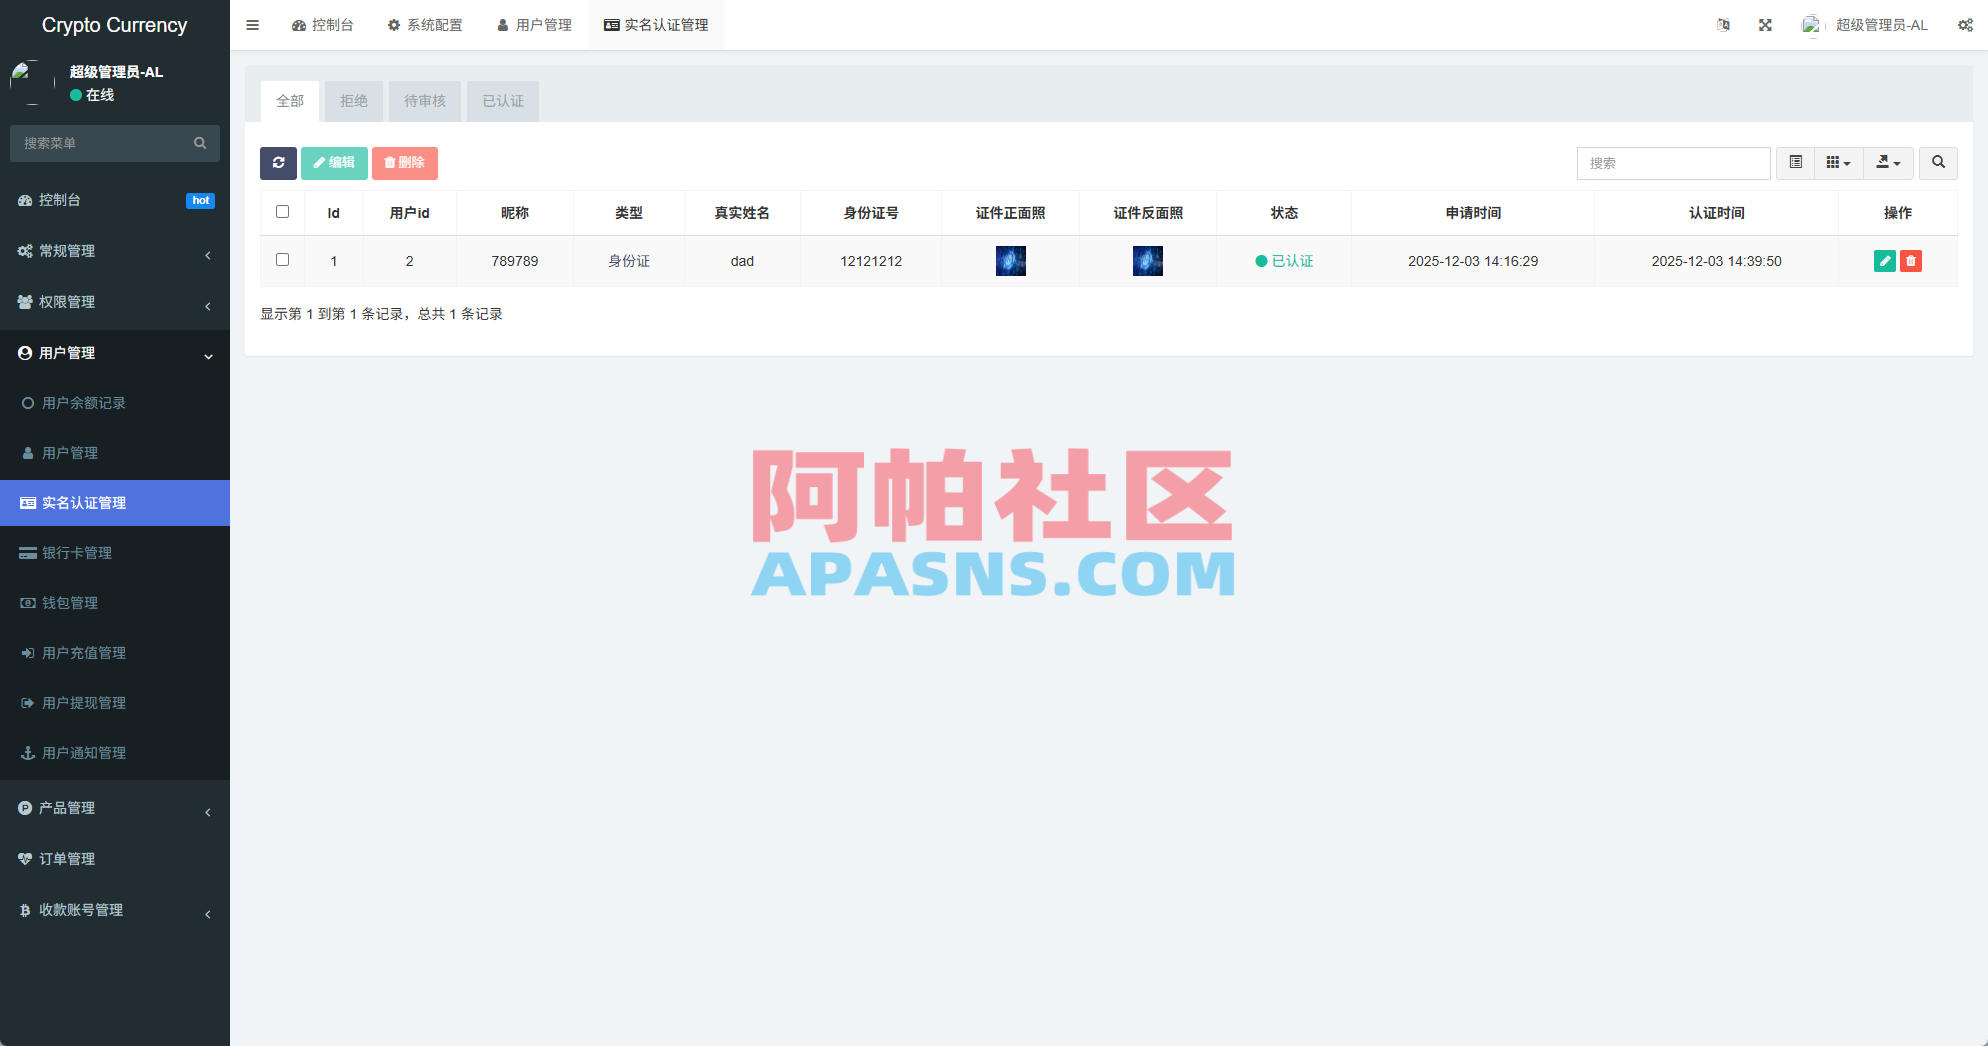
Task: Open 用户通知管理 in sidebar
Action: coord(115,753)
